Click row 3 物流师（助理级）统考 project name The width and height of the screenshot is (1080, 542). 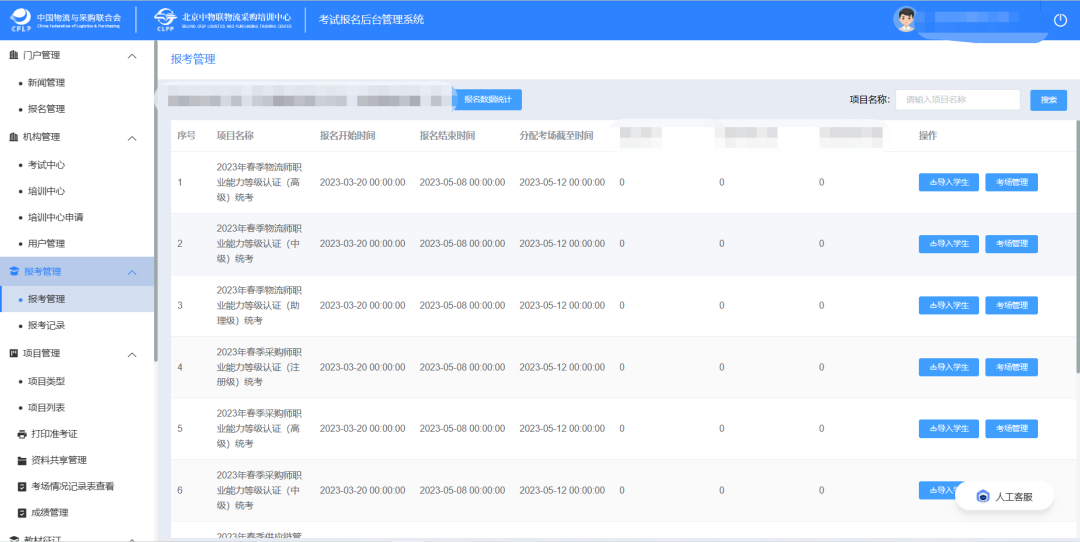click(259, 305)
